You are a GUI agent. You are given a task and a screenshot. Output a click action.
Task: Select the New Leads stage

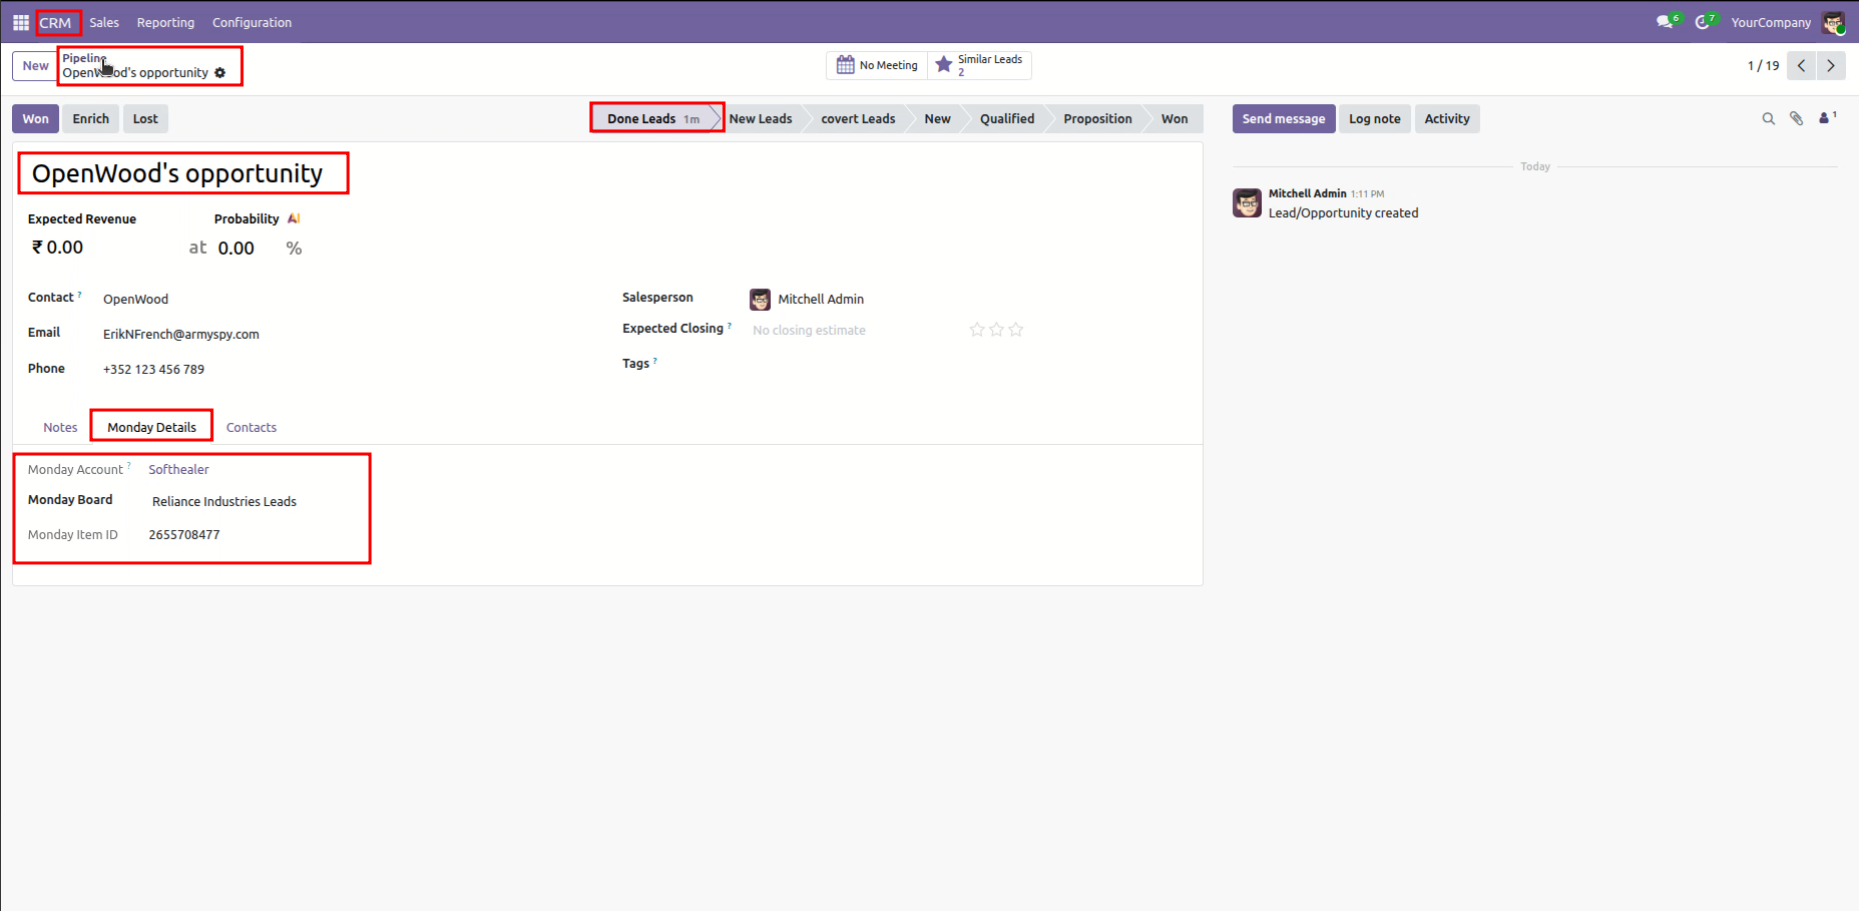[x=760, y=119]
